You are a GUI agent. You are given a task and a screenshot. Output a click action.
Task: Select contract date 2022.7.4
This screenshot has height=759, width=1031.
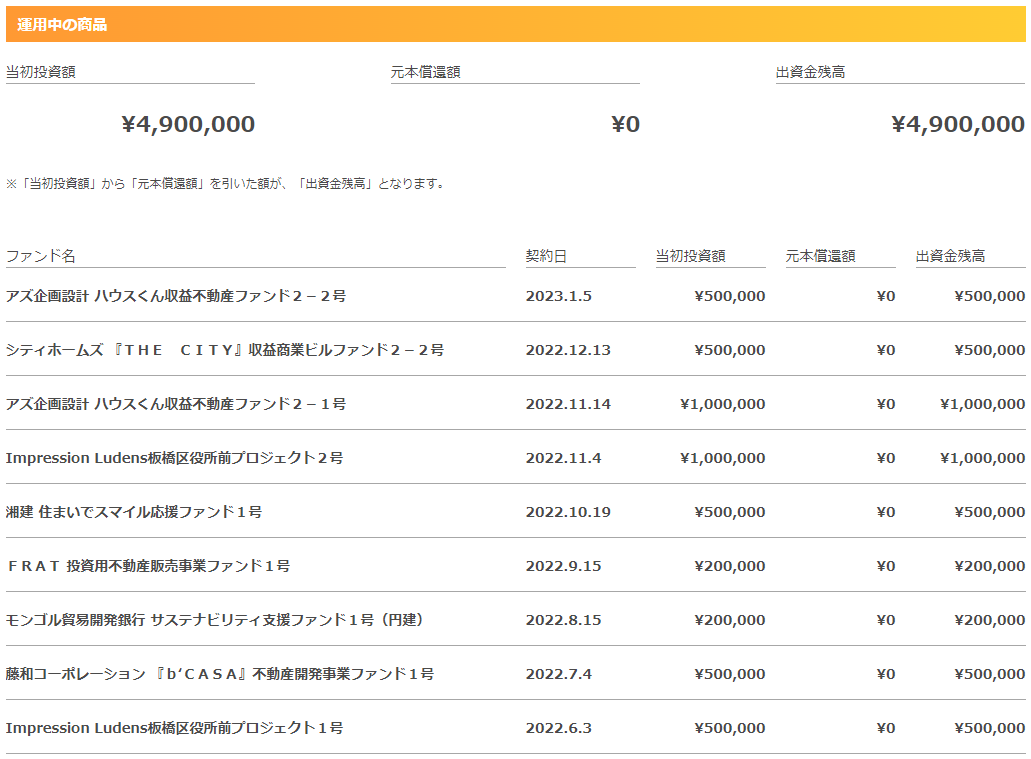pyautogui.click(x=558, y=673)
